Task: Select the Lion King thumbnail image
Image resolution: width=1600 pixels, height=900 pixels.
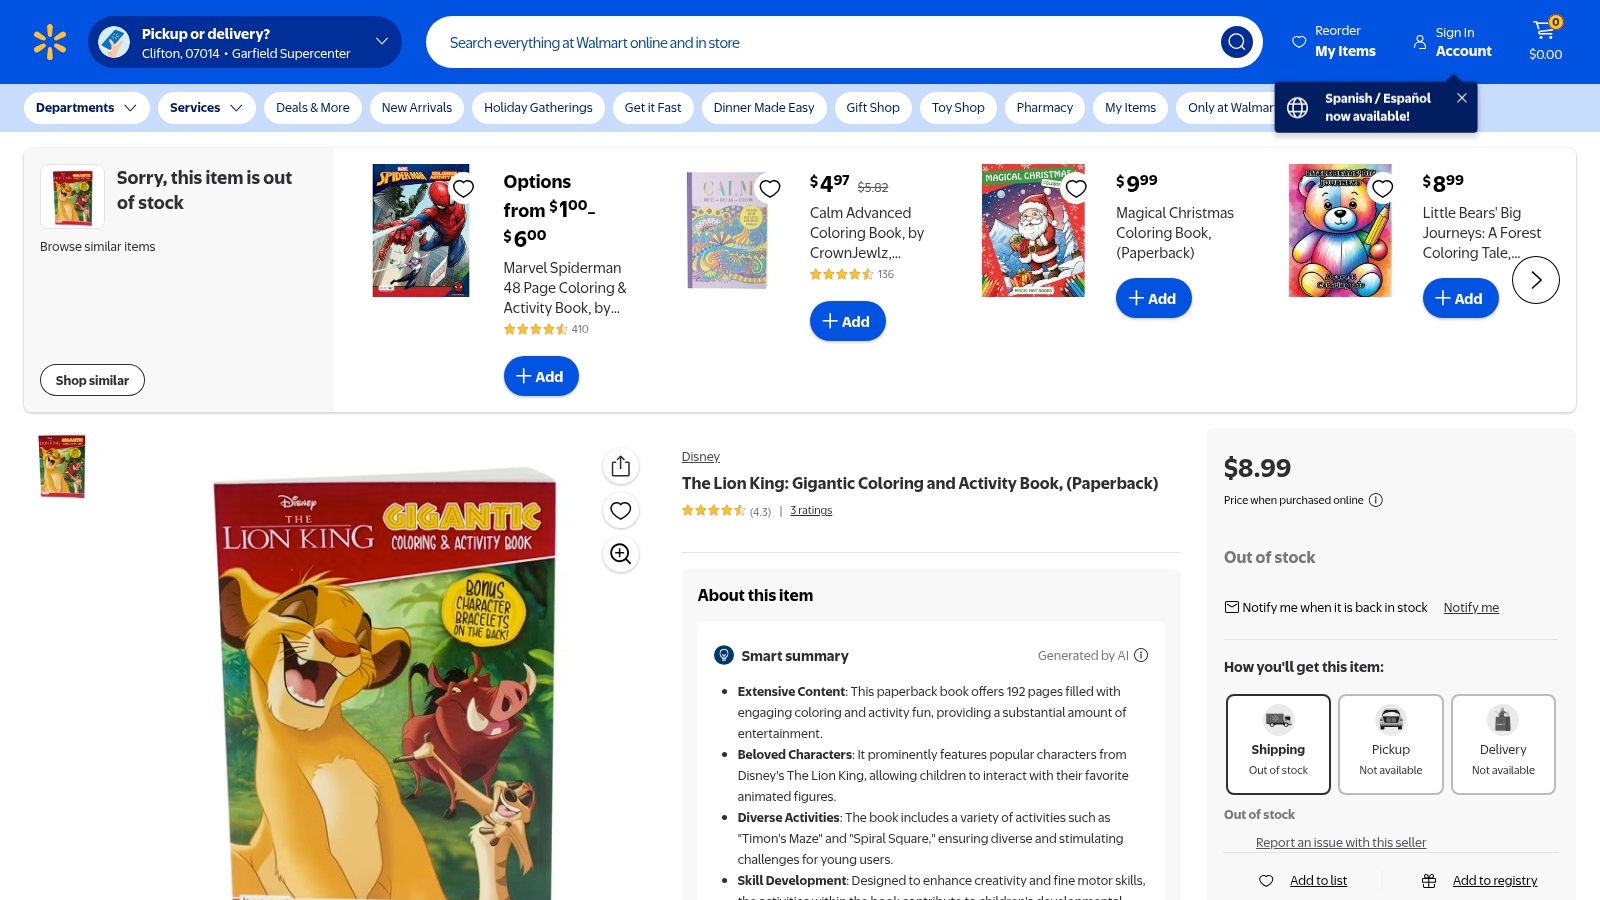Action: [61, 465]
